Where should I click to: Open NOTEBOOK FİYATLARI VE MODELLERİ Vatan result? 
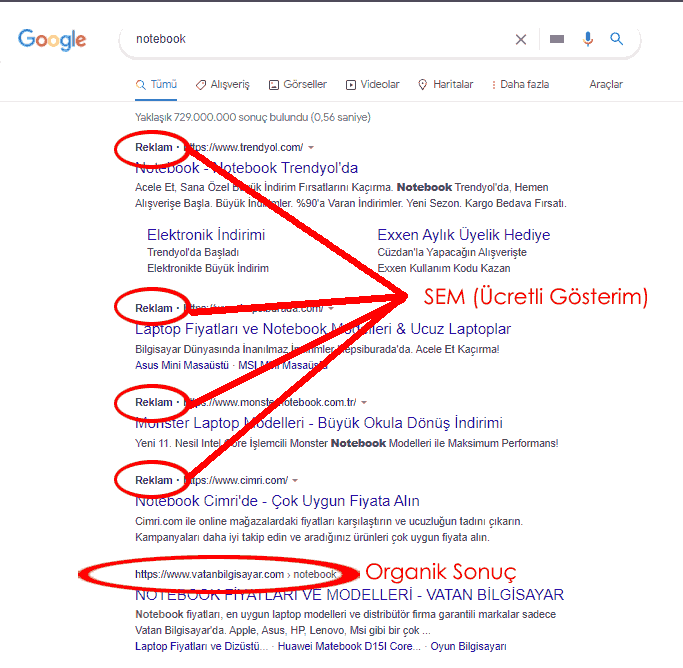pyautogui.click(x=349, y=594)
